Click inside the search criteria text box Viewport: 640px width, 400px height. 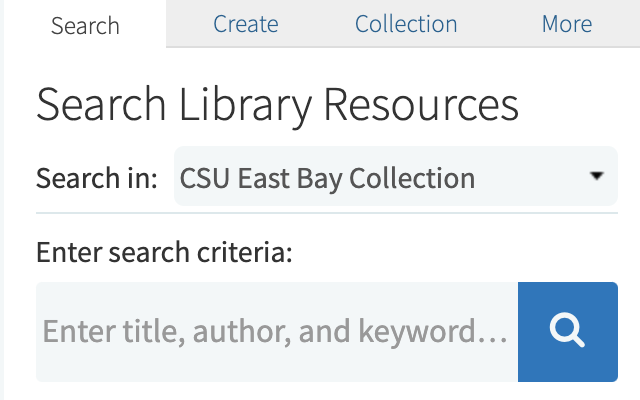click(x=277, y=331)
